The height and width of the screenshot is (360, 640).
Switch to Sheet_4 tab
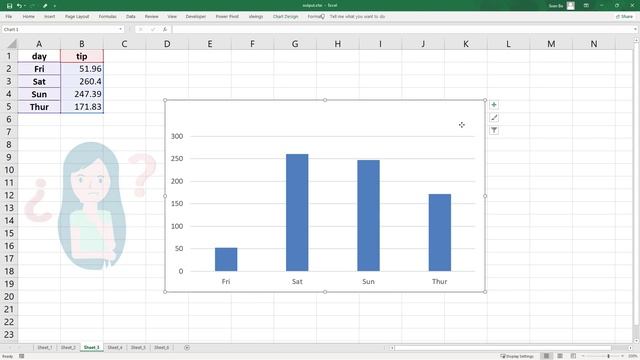tap(115, 347)
